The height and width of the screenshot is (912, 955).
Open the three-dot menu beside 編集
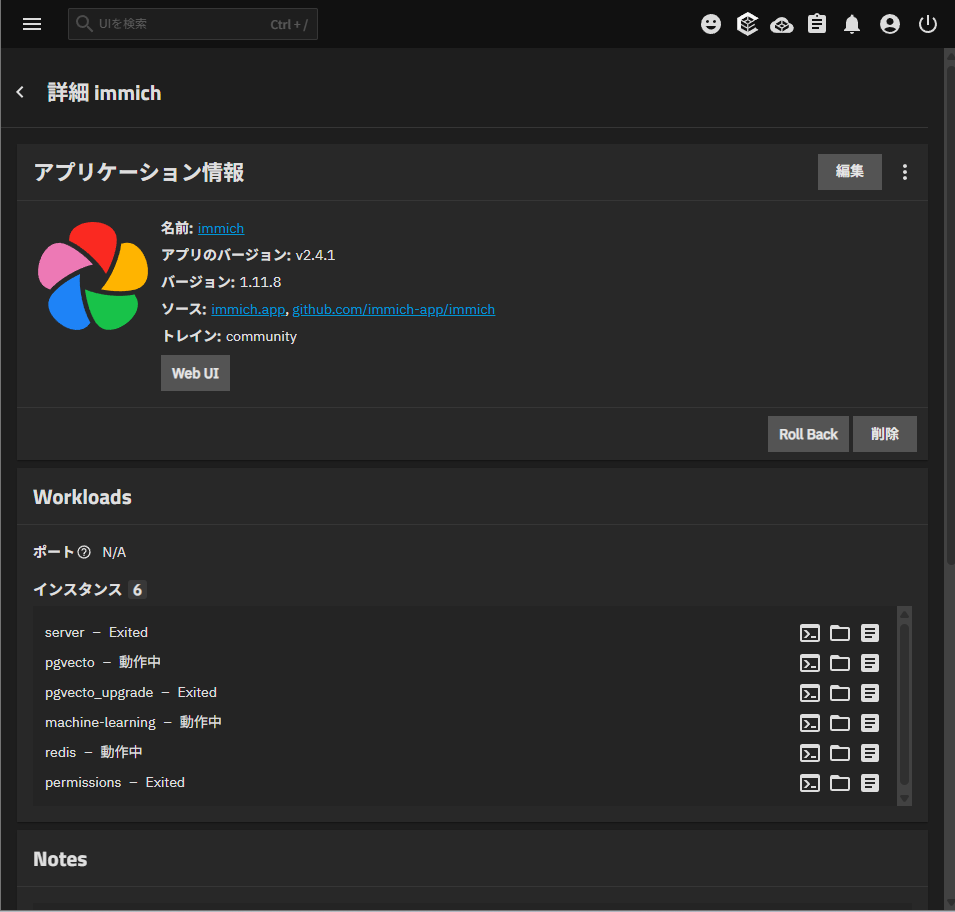click(904, 172)
